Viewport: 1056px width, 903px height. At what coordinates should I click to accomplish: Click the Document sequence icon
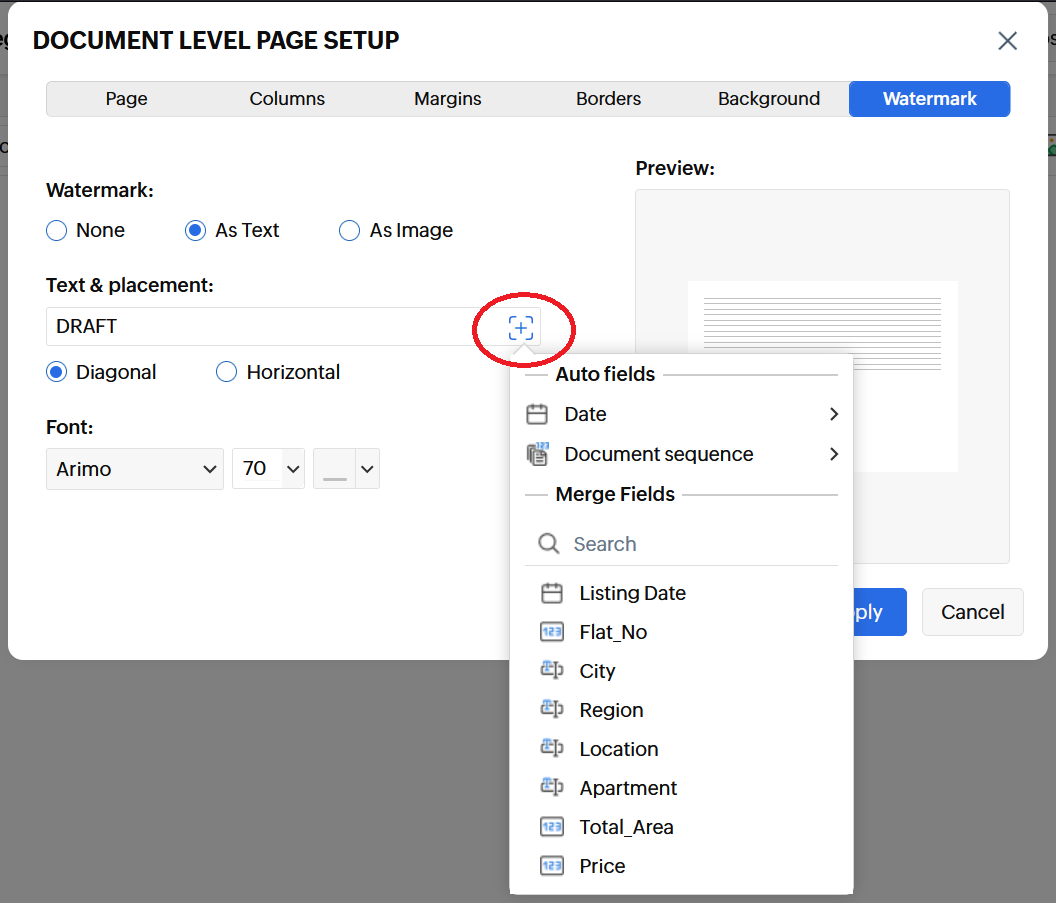(x=537, y=454)
